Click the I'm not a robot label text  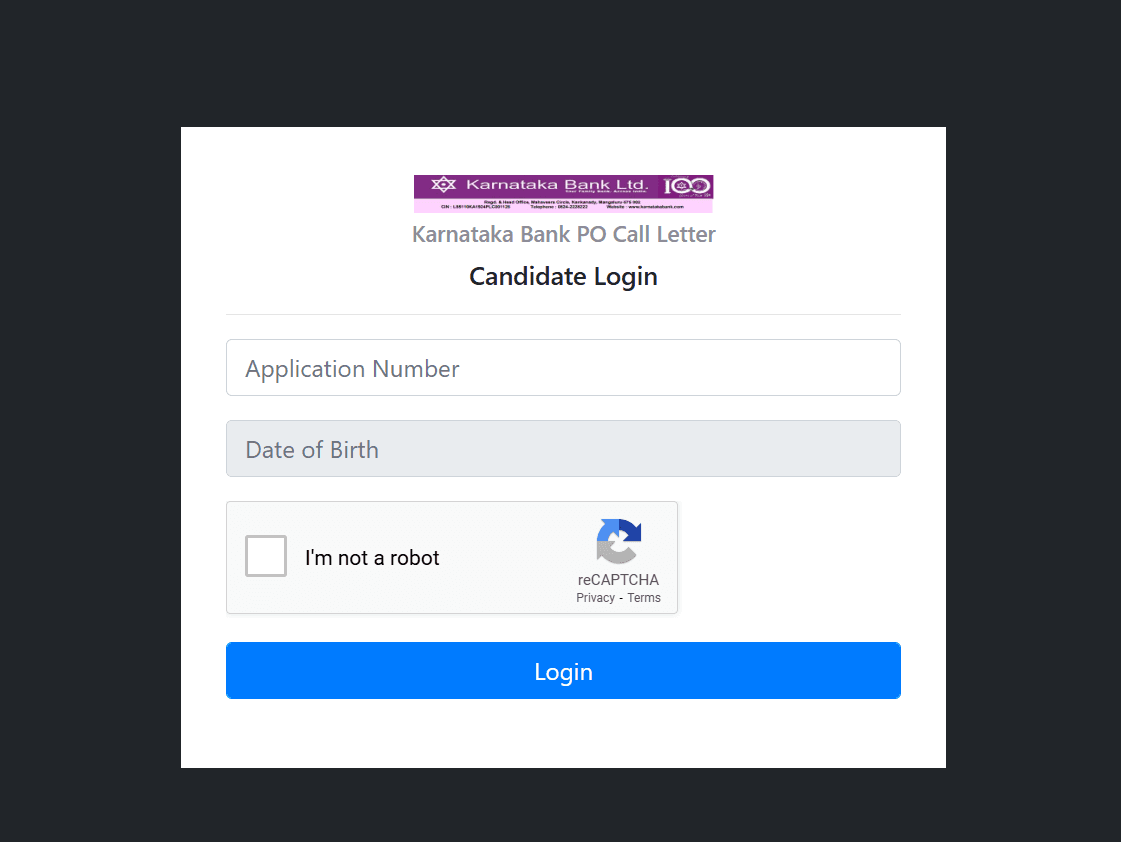tap(372, 558)
